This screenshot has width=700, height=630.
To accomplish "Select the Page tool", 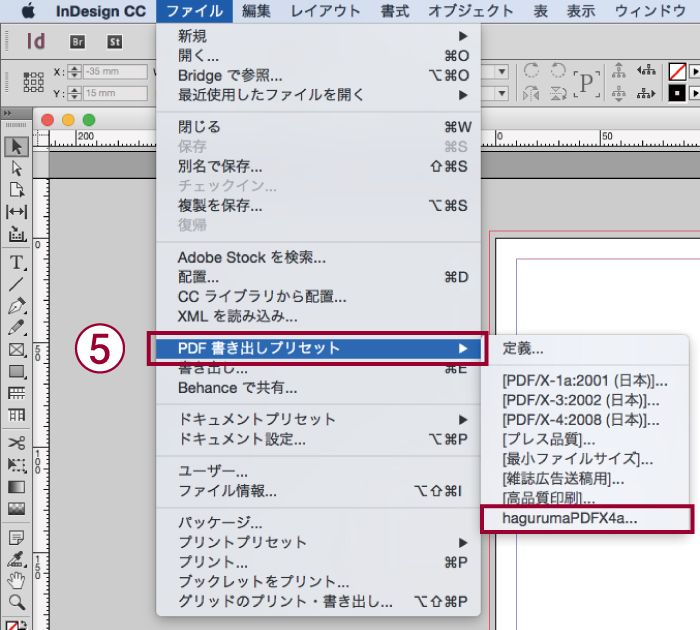I will point(17,190).
